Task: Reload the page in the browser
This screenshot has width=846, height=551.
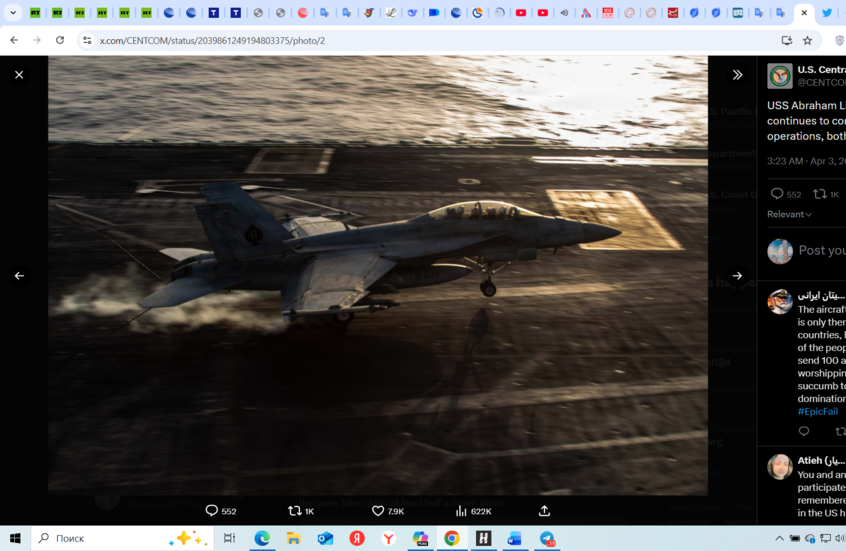Action: [60, 40]
